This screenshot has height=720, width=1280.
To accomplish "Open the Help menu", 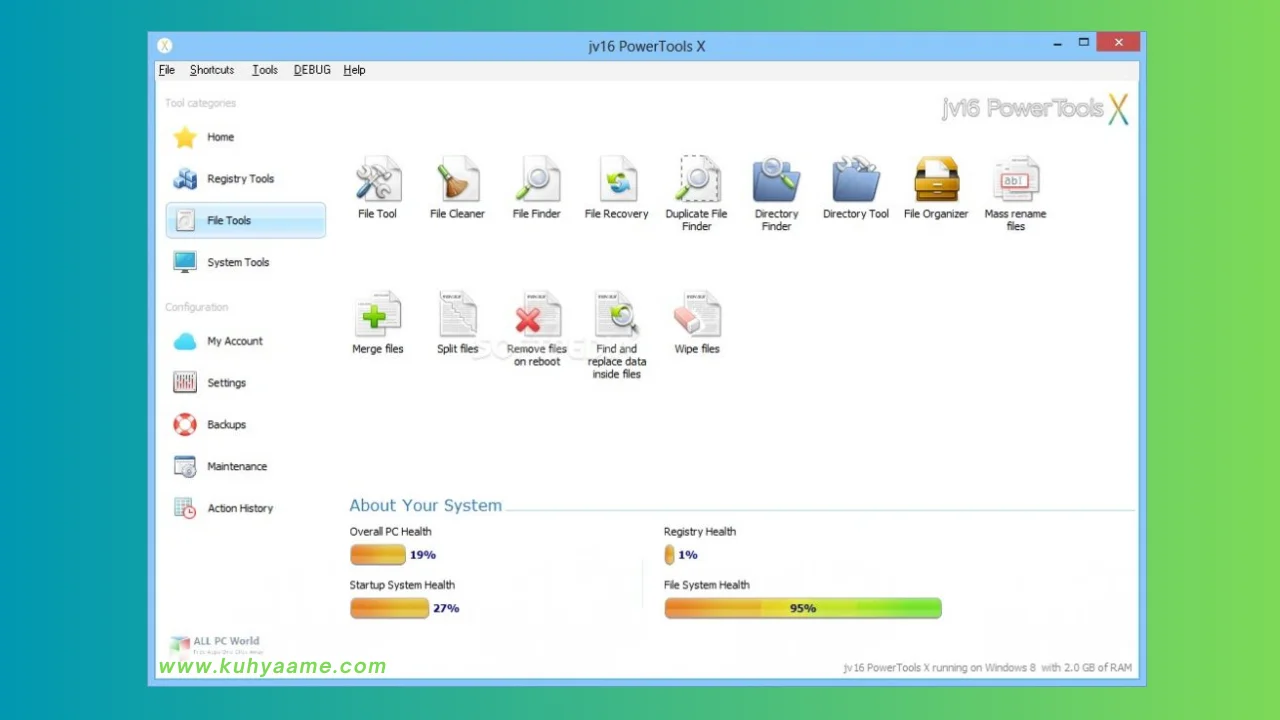I will click(x=354, y=70).
